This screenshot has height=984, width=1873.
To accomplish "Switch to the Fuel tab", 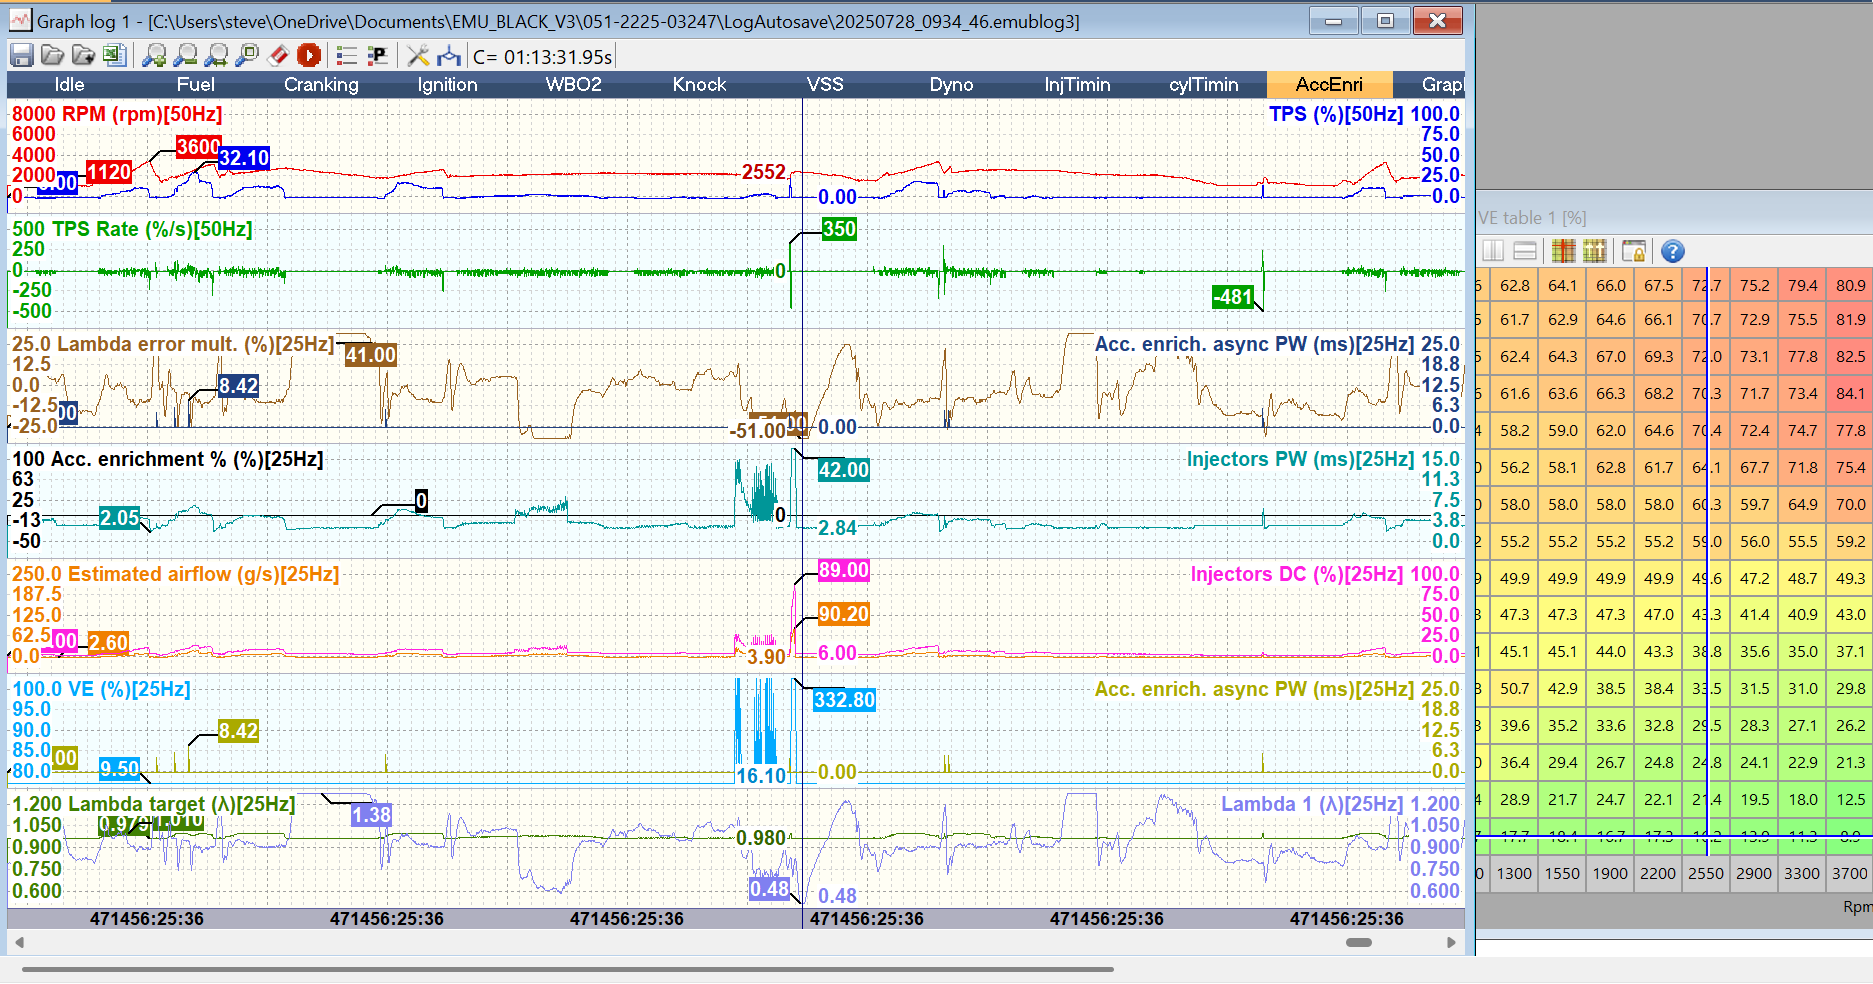I will coord(195,84).
